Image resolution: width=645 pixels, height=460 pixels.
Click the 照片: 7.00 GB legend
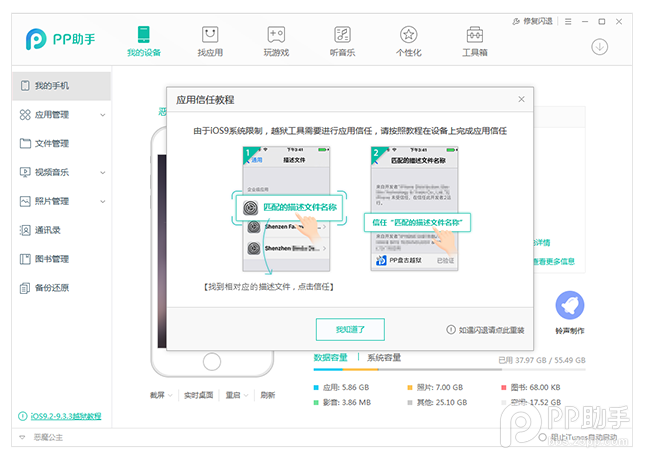(435, 387)
